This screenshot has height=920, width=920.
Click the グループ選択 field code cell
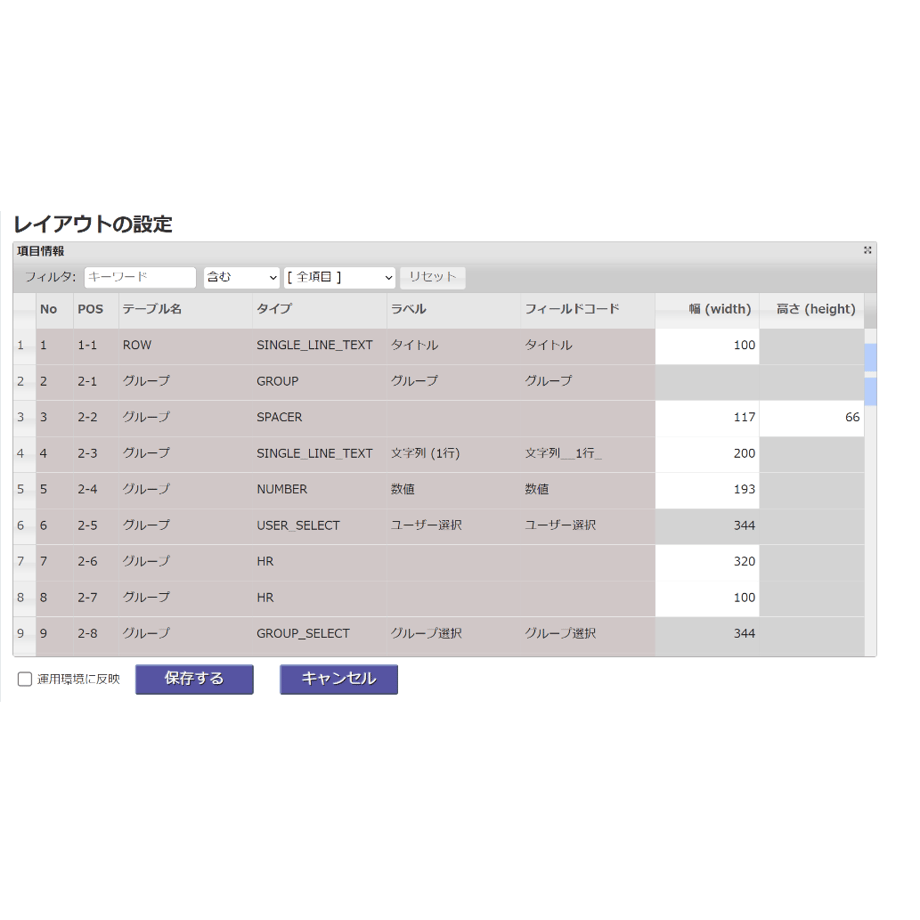click(588, 635)
